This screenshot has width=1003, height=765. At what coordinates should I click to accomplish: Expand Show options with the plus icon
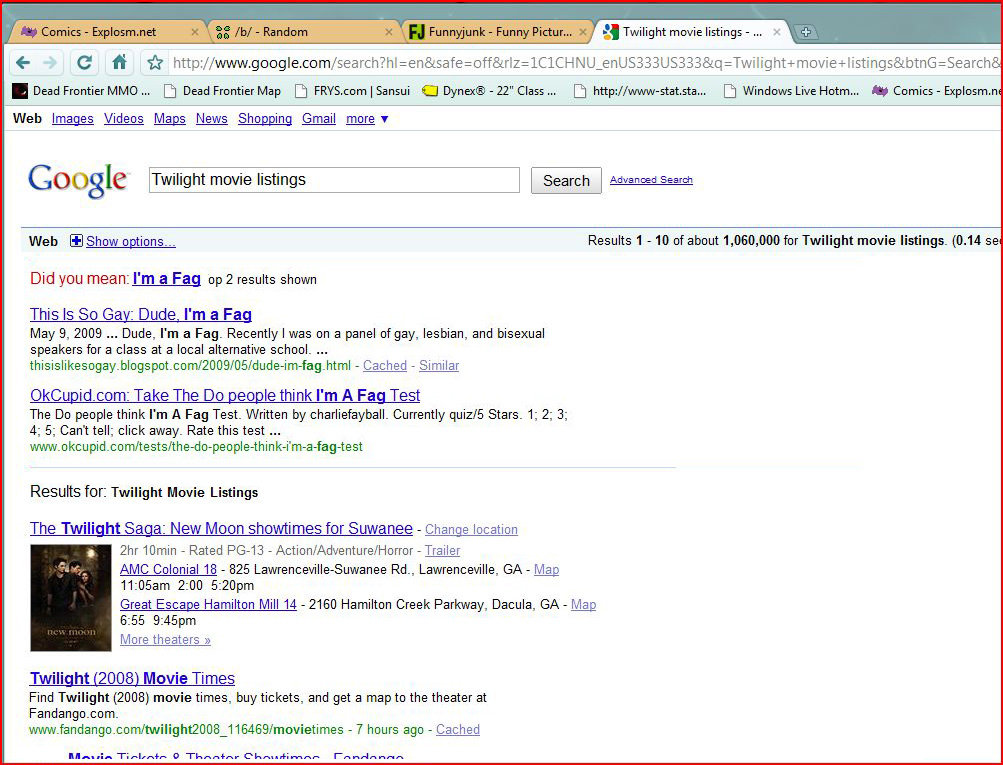point(76,241)
